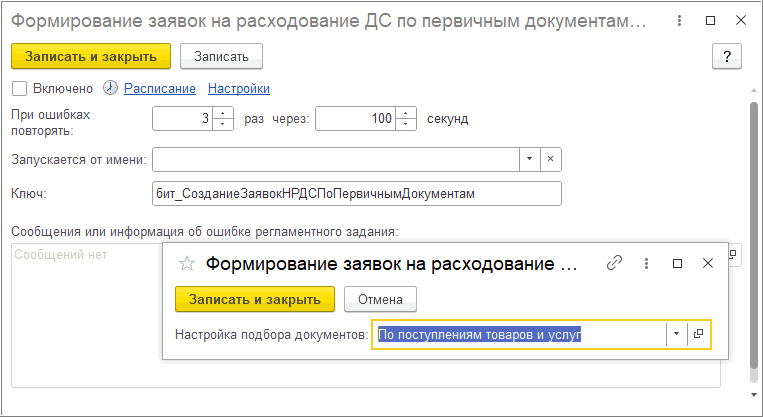The height and width of the screenshot is (417, 763).
Task: Click the clock icon beside Расписание
Action: click(x=111, y=88)
